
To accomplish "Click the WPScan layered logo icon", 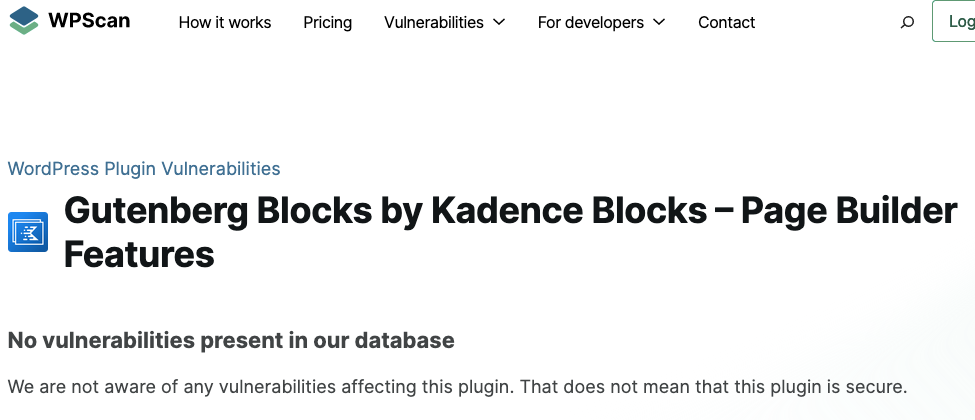I will point(24,21).
